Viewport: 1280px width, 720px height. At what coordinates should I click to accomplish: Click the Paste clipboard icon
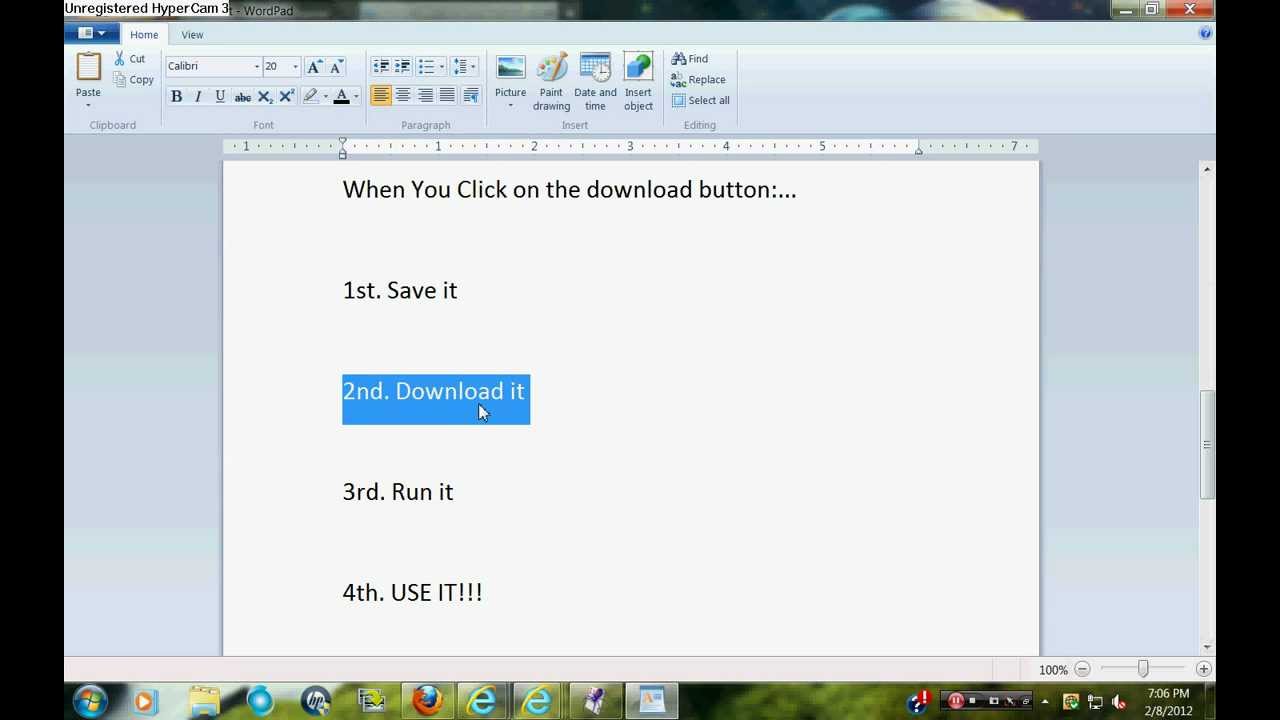(x=88, y=68)
